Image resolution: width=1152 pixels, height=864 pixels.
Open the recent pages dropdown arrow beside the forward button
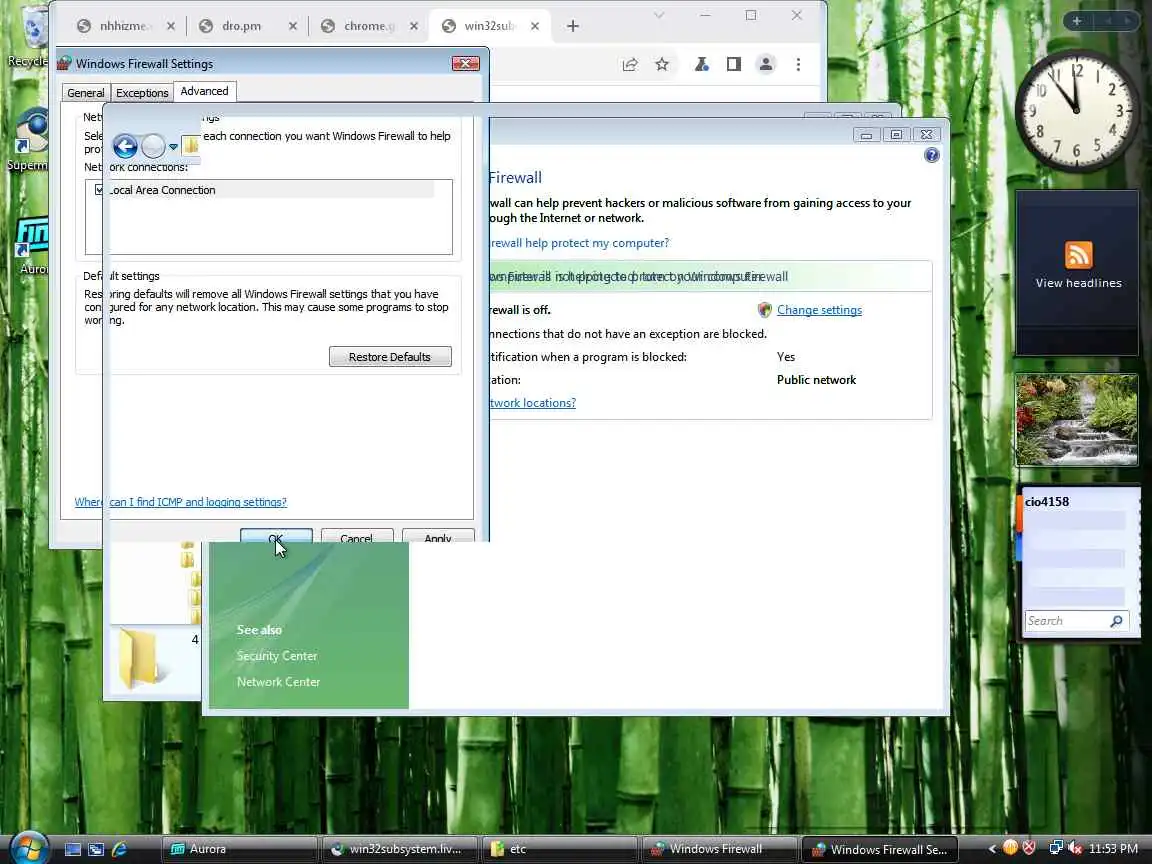(x=173, y=147)
